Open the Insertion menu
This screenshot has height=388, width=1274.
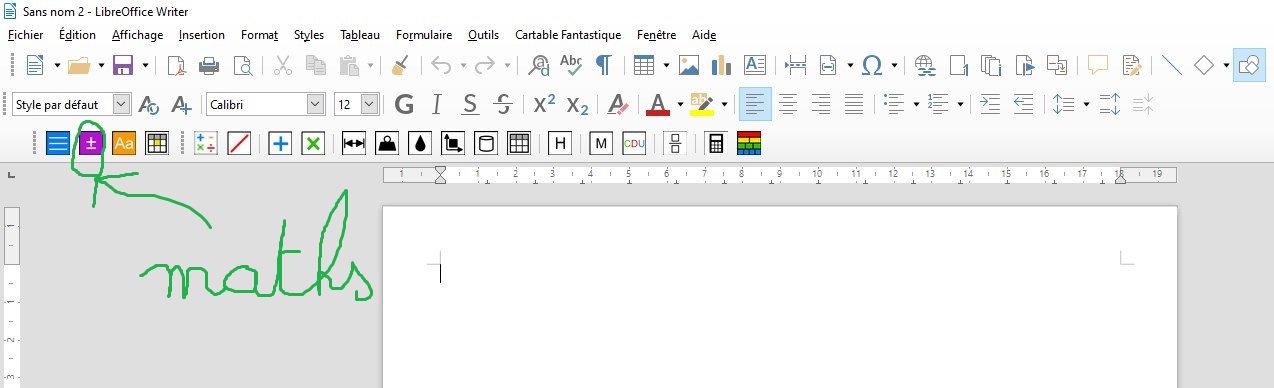coord(202,35)
